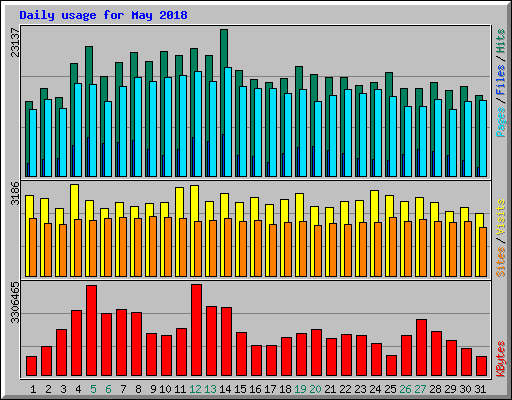Screen dimensions: 512x400
Task: Select green weekend day label 5
Action: tap(93, 389)
